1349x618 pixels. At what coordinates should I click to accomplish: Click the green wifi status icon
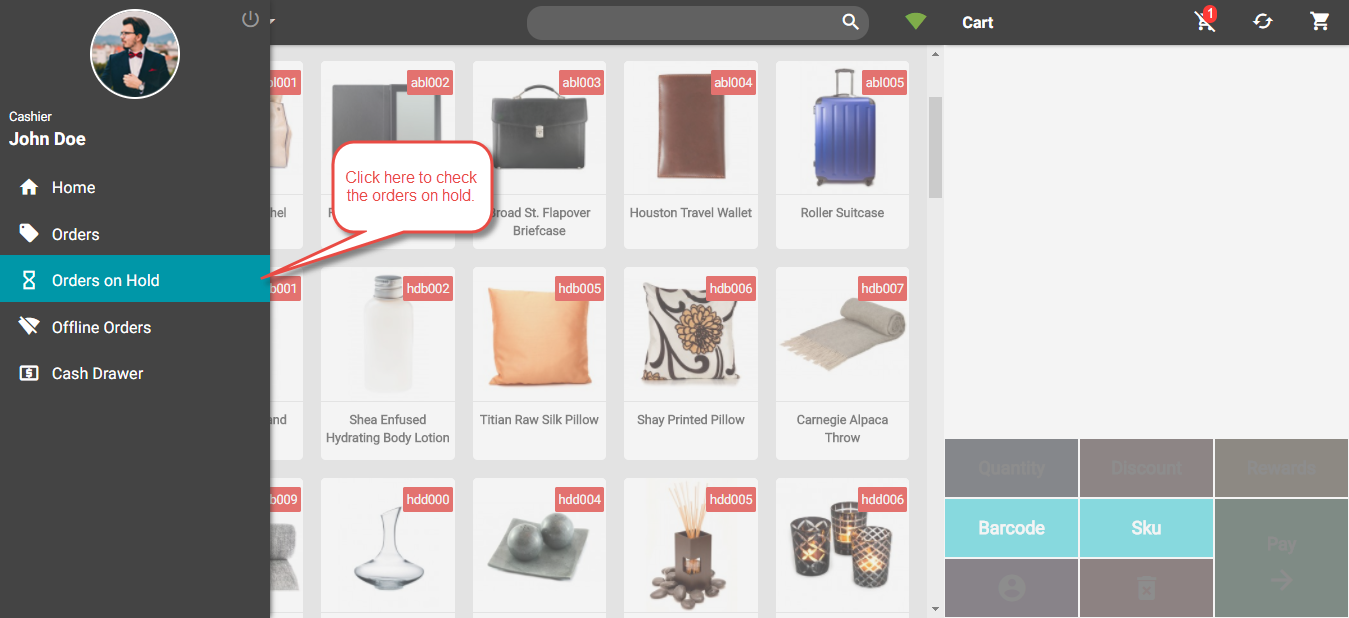(915, 21)
